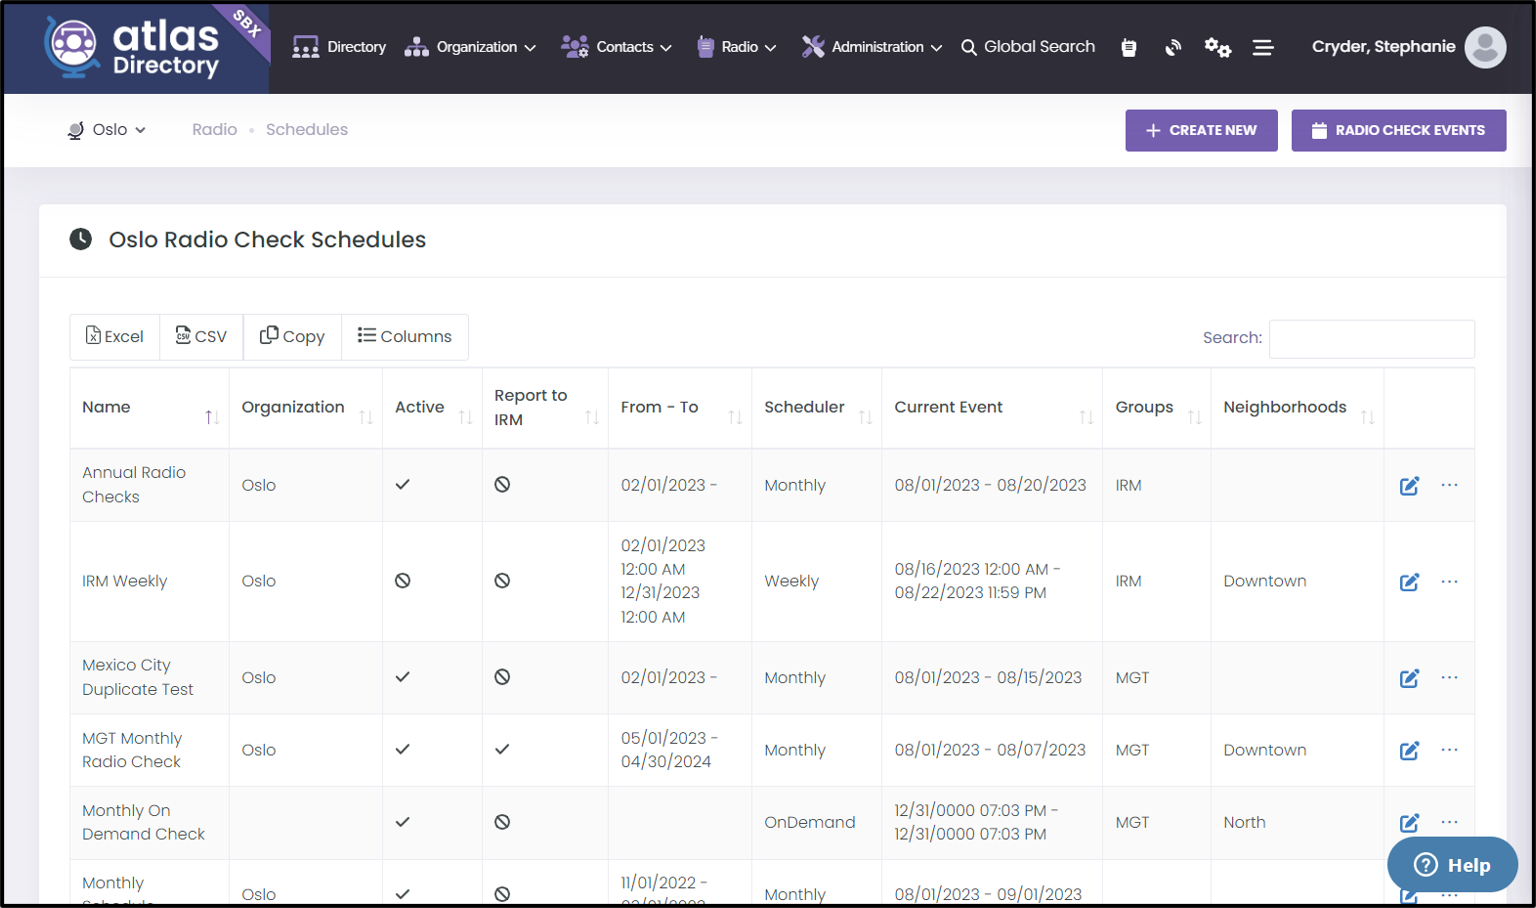This screenshot has height=908, width=1536.
Task: Open more options for MGT Monthly Radio Check
Action: click(x=1449, y=749)
